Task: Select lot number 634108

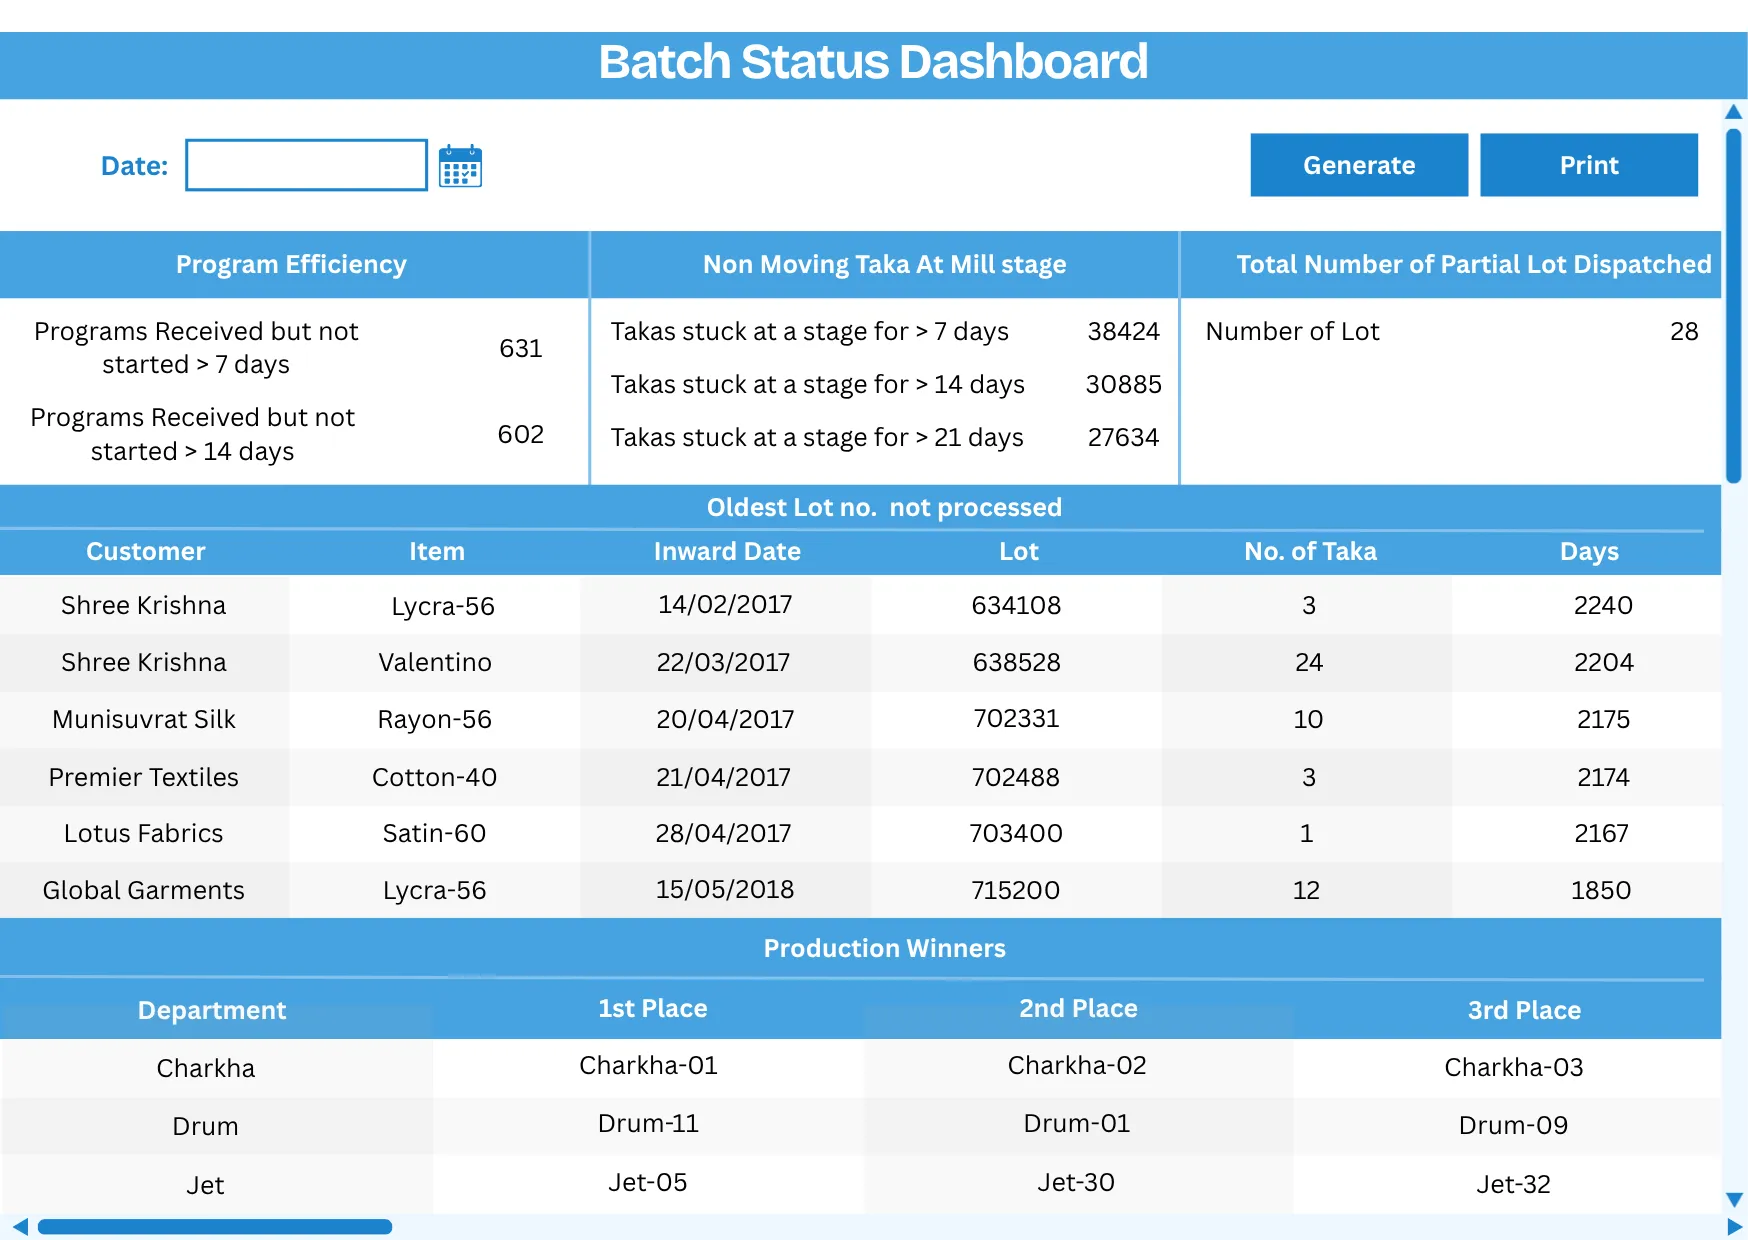Action: coord(1016,605)
